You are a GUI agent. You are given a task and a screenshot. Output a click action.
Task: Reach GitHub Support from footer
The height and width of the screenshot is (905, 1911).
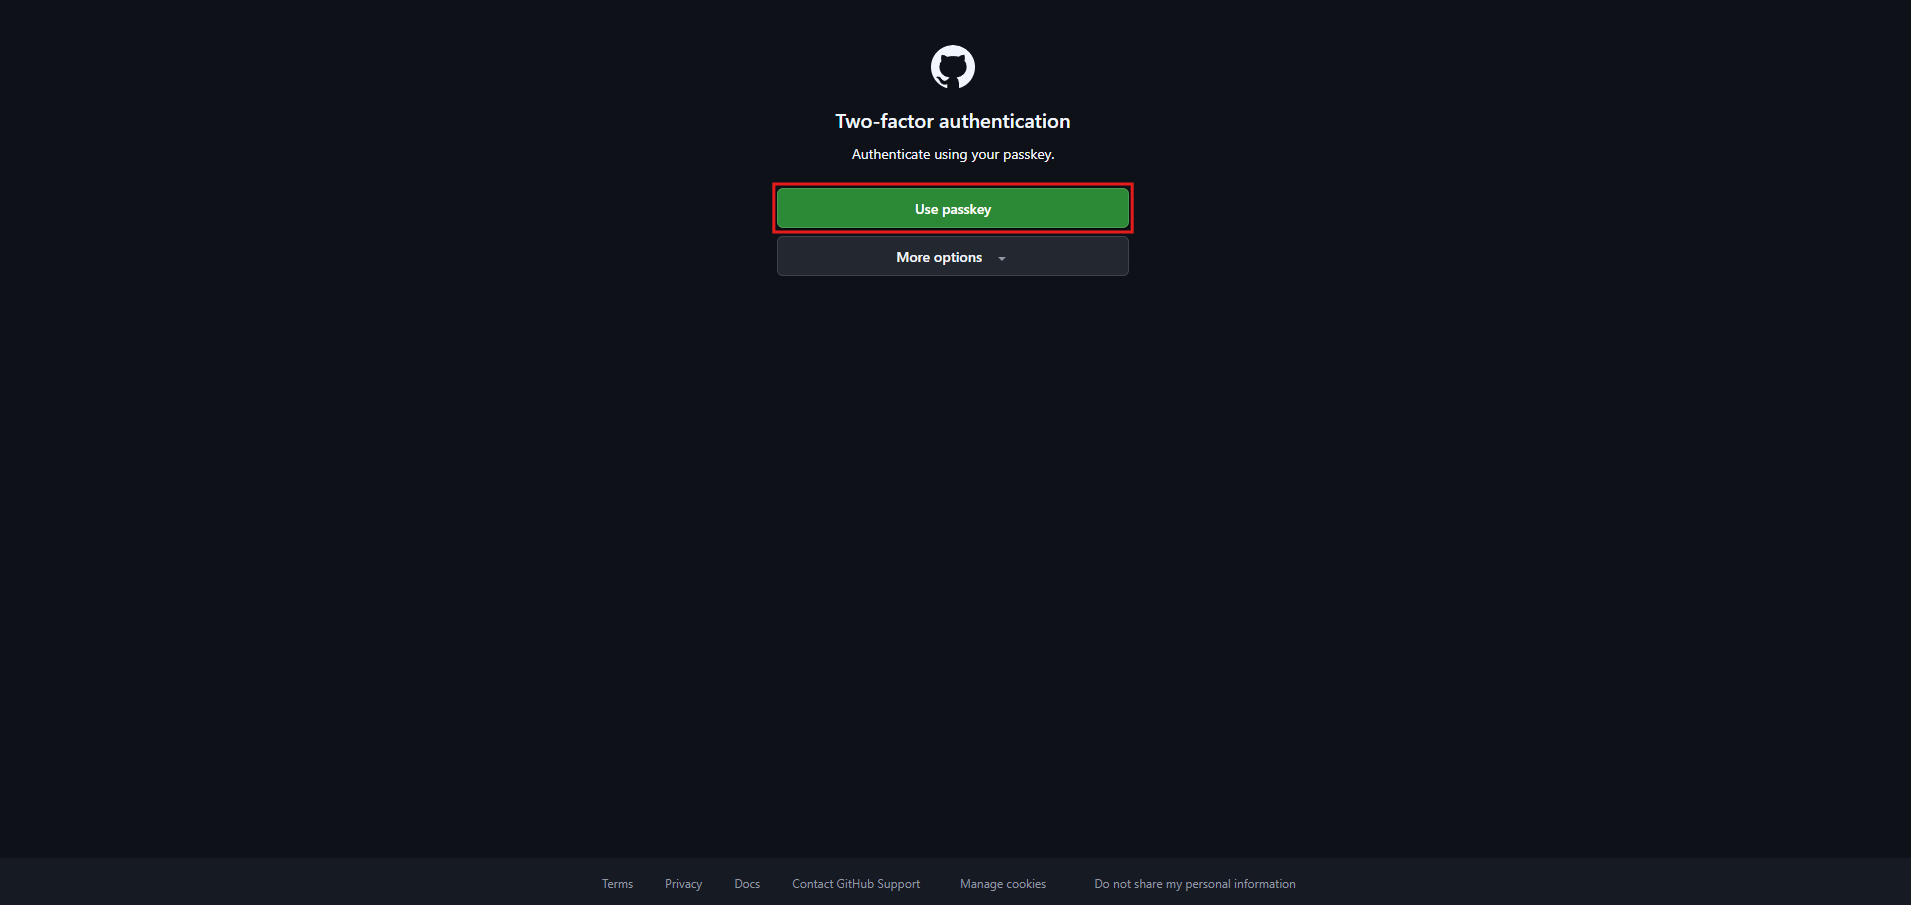pyautogui.click(x=856, y=884)
